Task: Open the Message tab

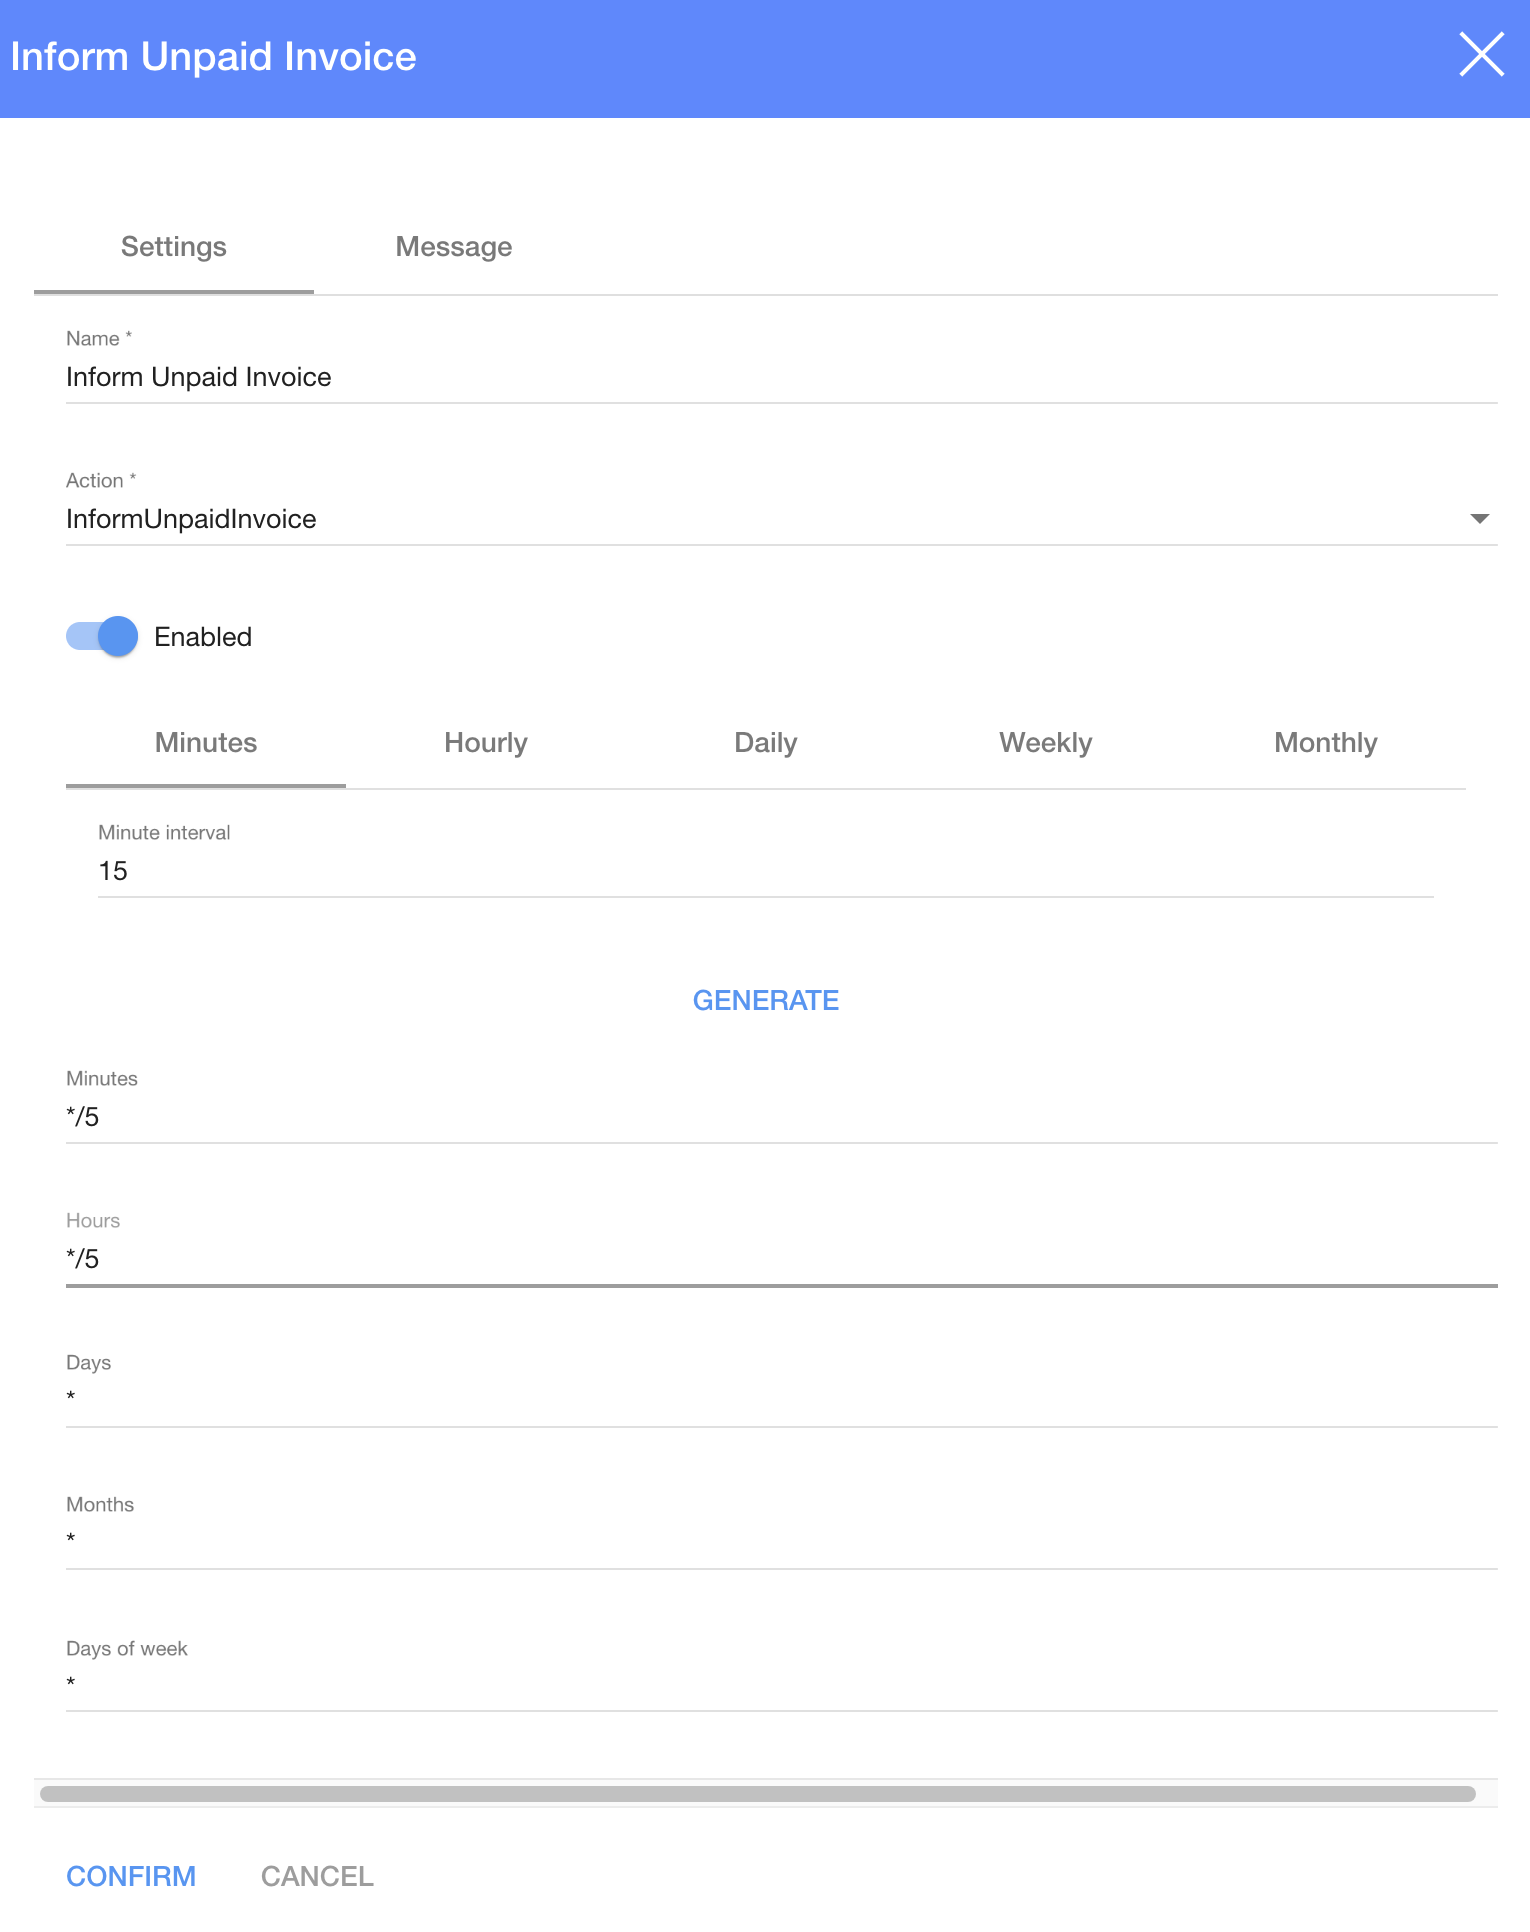Action: pos(453,247)
